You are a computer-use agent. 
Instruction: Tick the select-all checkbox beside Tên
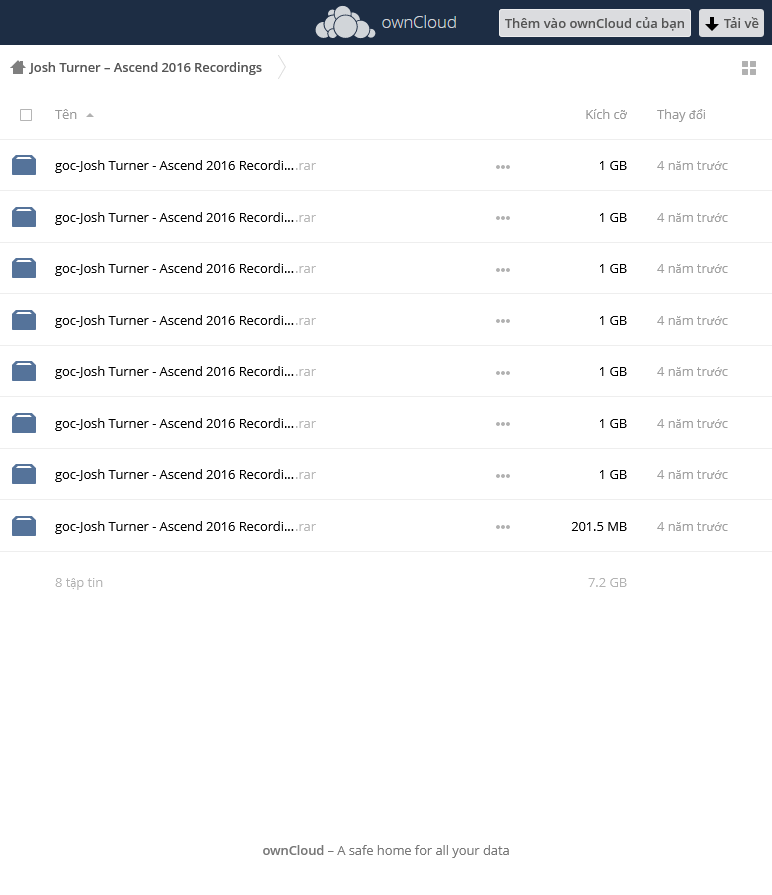coord(26,115)
